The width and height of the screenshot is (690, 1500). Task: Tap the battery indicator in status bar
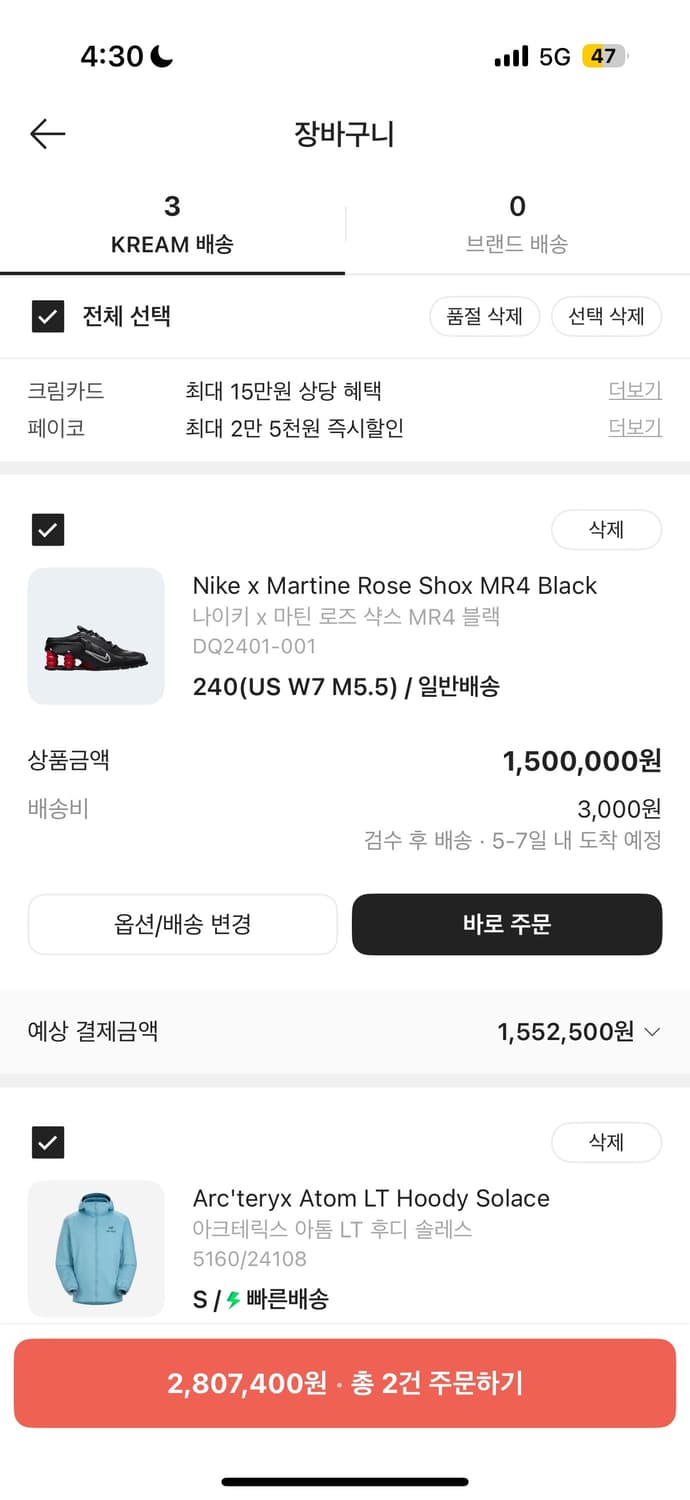pos(604,56)
